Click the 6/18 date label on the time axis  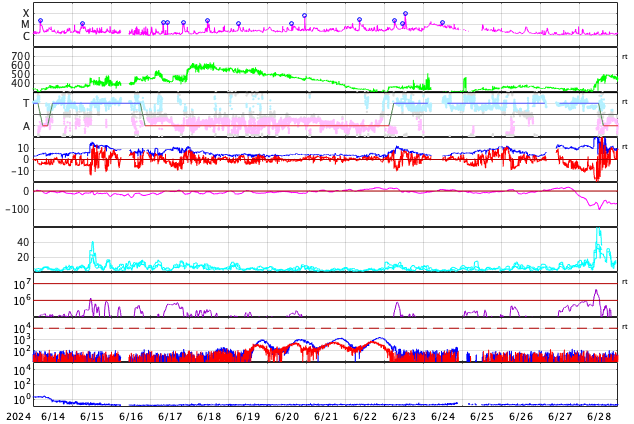point(209,417)
